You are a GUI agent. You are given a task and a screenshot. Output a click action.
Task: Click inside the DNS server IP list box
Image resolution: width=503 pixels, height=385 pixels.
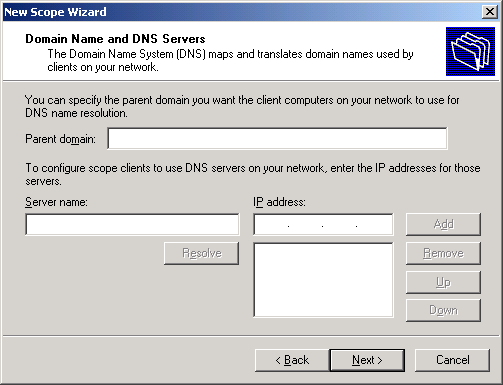[323, 280]
